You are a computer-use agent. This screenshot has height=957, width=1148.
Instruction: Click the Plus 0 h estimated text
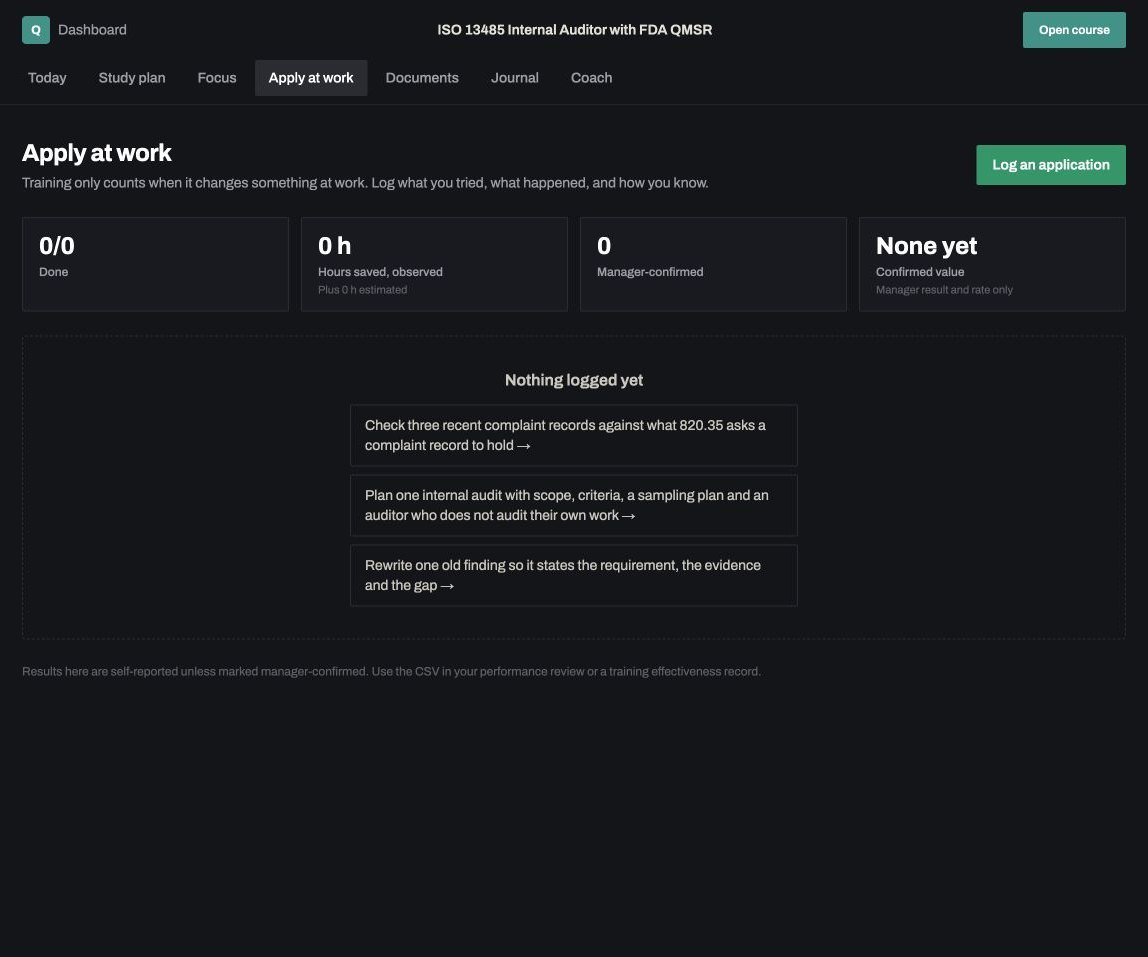coord(362,290)
